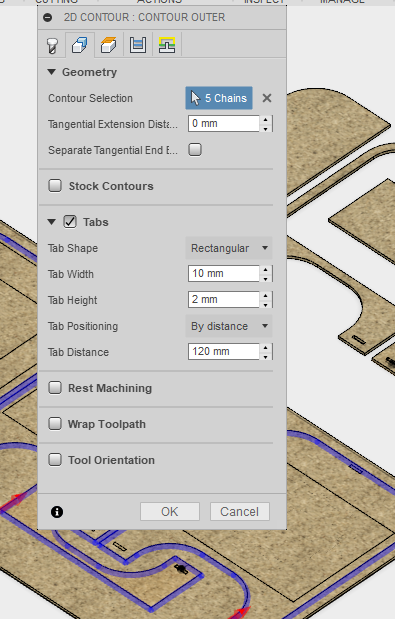Collapse the Tabs section
This screenshot has height=619, width=395.
tap(51, 222)
